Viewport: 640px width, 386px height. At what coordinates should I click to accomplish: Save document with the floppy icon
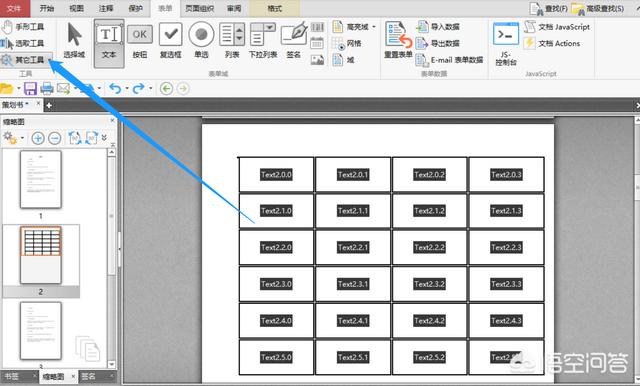(30, 88)
